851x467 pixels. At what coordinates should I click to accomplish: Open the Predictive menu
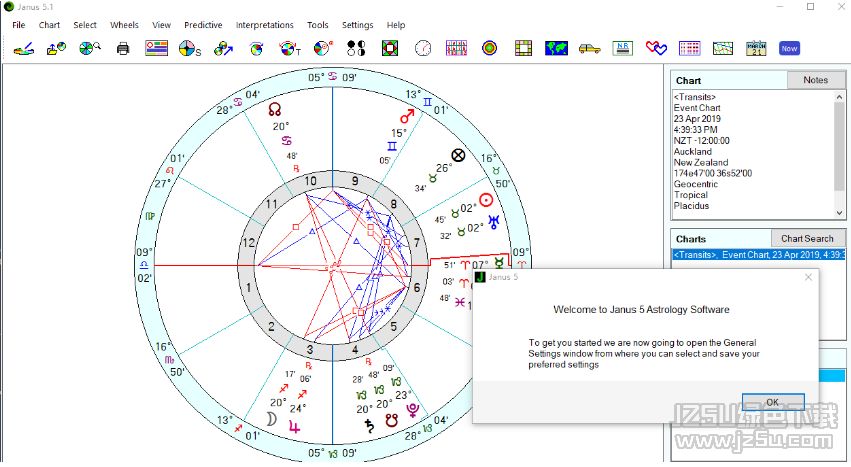pos(203,25)
